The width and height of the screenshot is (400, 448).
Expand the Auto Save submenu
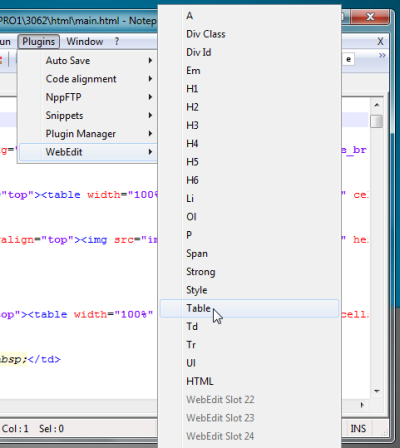(88, 61)
